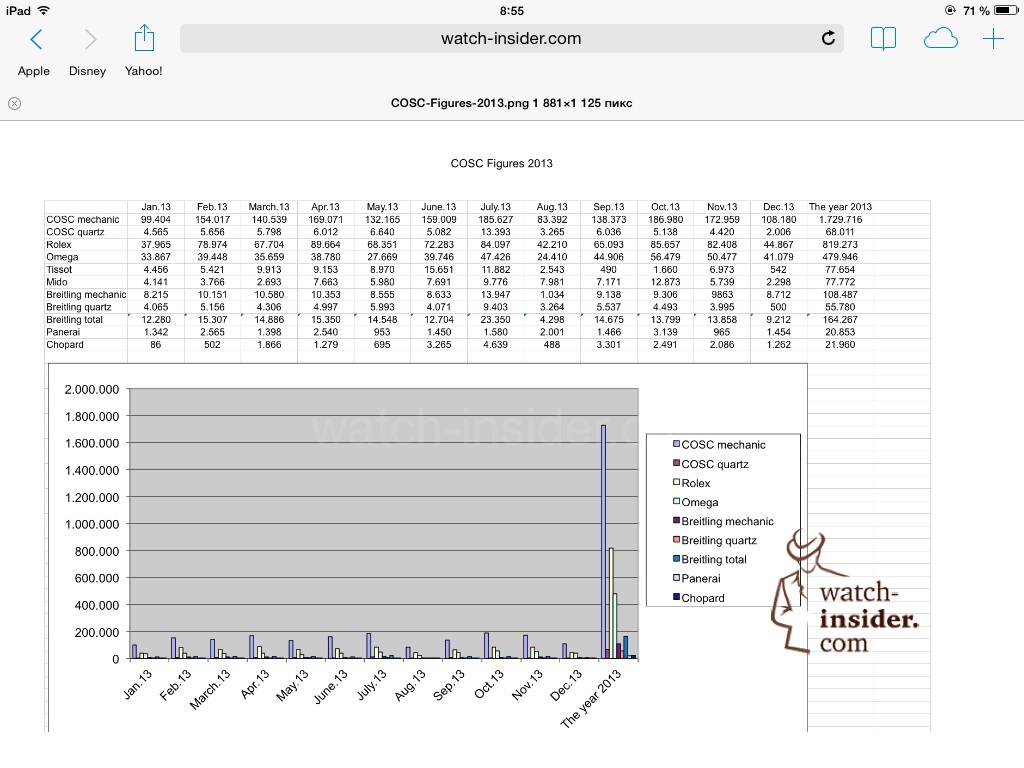Tap the rotation lock status icon
This screenshot has height=768, width=1024.
coord(950,10)
